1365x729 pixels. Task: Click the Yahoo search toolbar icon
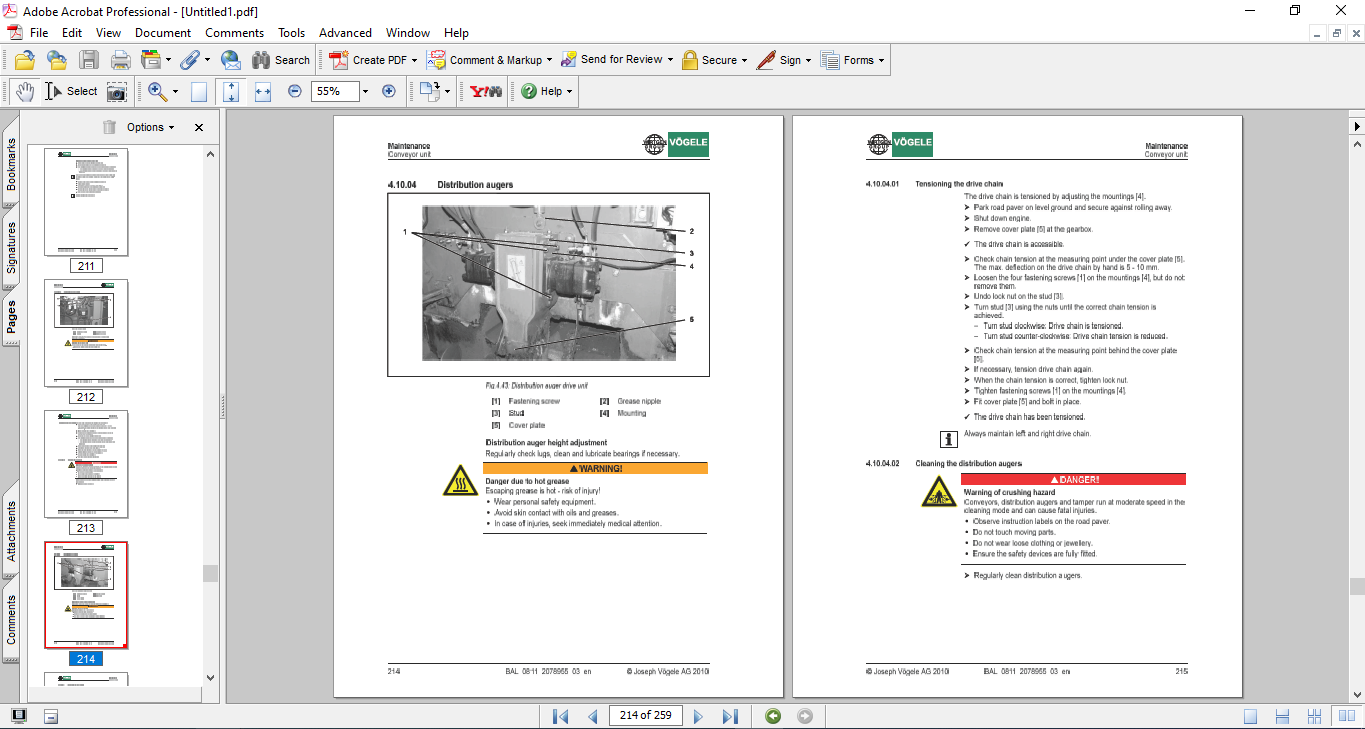coord(486,91)
